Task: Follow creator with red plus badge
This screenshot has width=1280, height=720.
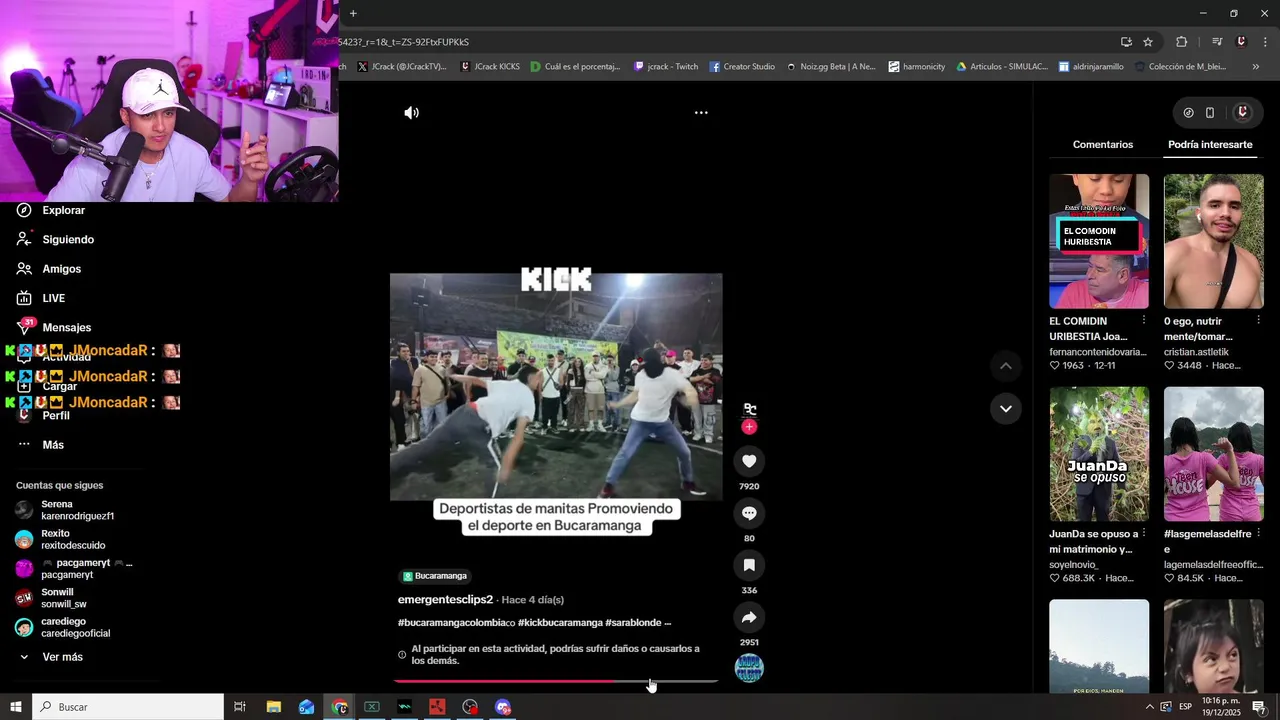Action: [x=749, y=427]
